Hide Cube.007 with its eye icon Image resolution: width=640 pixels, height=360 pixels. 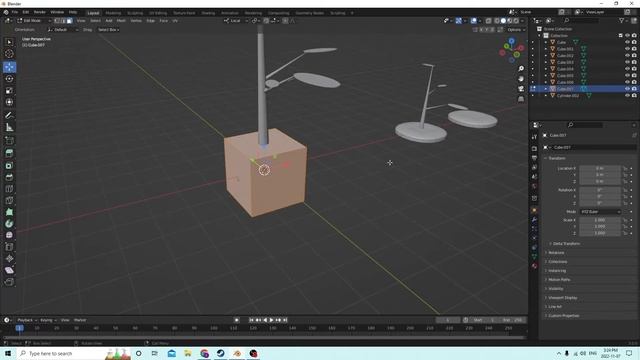click(627, 89)
